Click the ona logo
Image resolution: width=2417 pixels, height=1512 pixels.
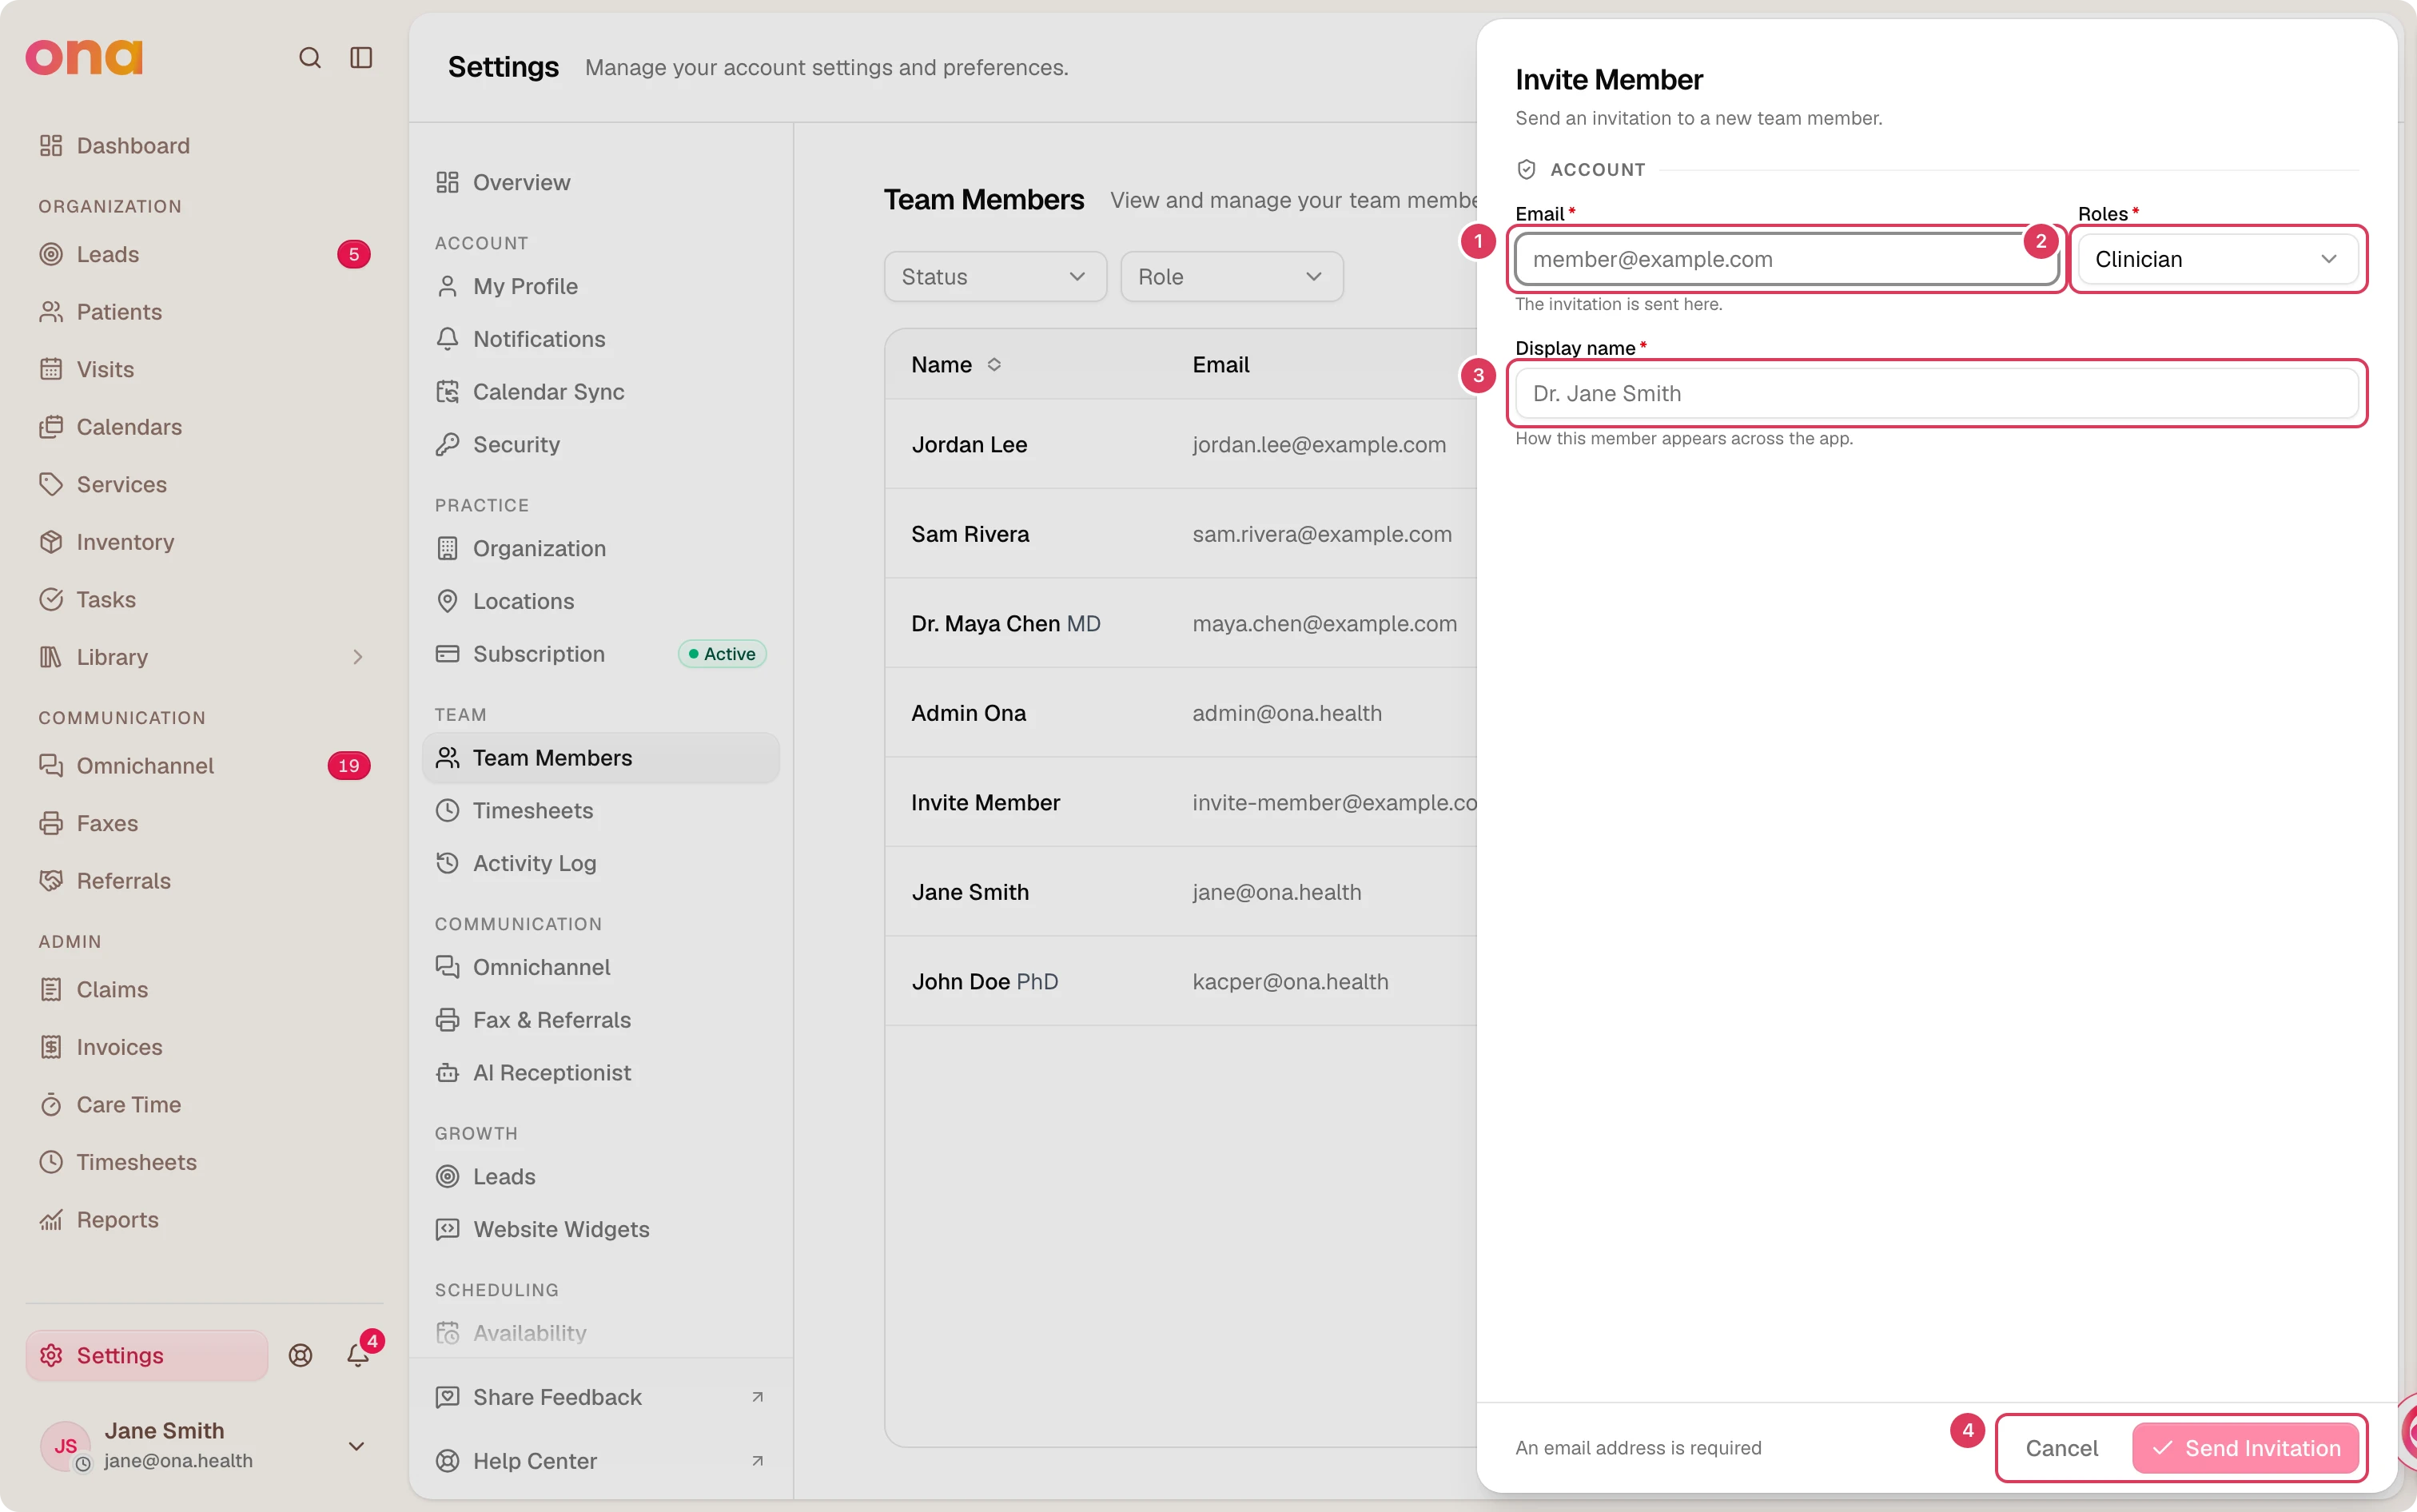point(84,57)
